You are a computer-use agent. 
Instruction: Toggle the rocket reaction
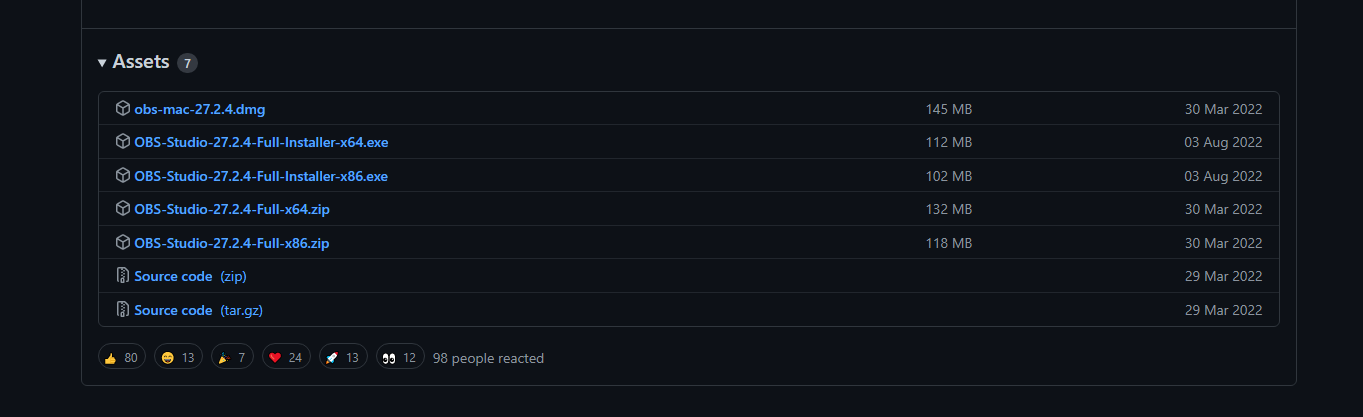[343, 357]
